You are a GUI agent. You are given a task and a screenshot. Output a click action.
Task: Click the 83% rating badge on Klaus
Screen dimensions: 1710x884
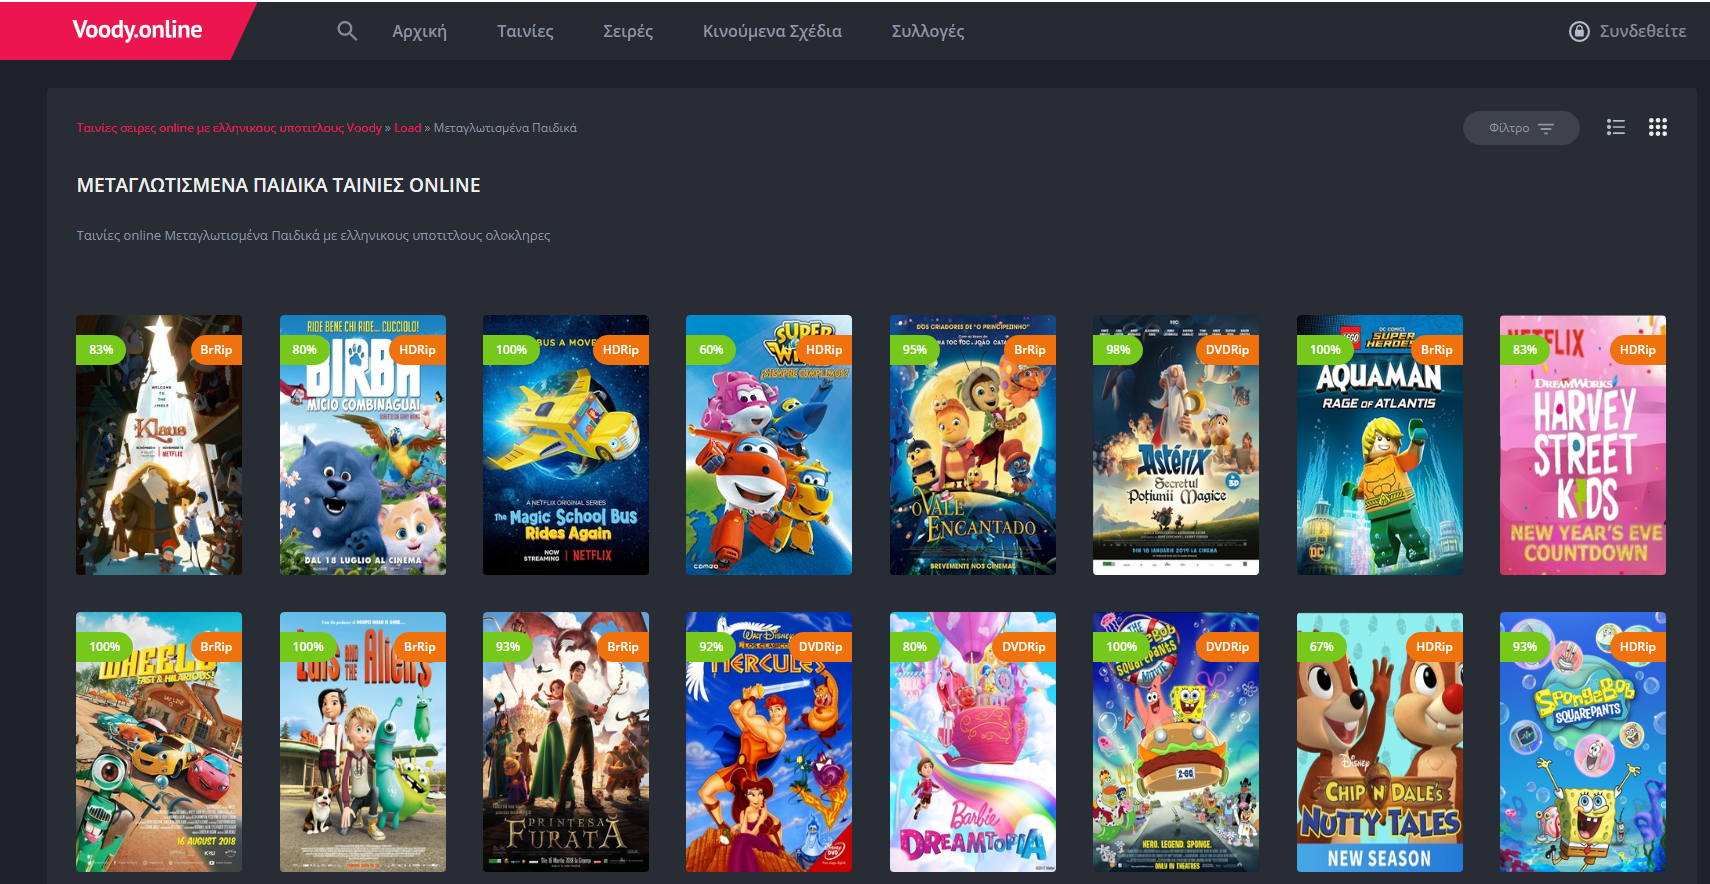coord(101,350)
